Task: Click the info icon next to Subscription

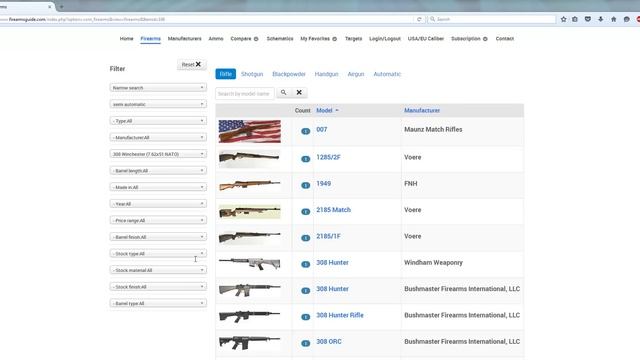Action: pos(485,39)
